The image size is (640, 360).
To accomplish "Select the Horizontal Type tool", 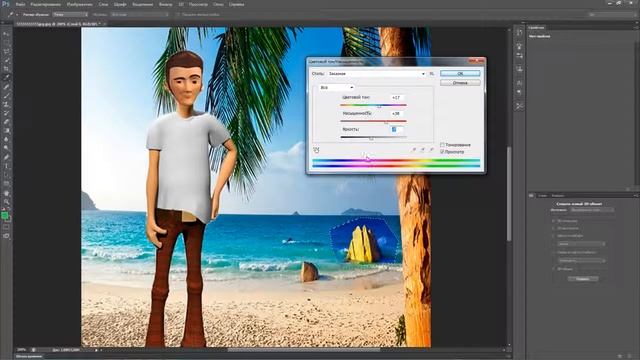I will pos(6,166).
